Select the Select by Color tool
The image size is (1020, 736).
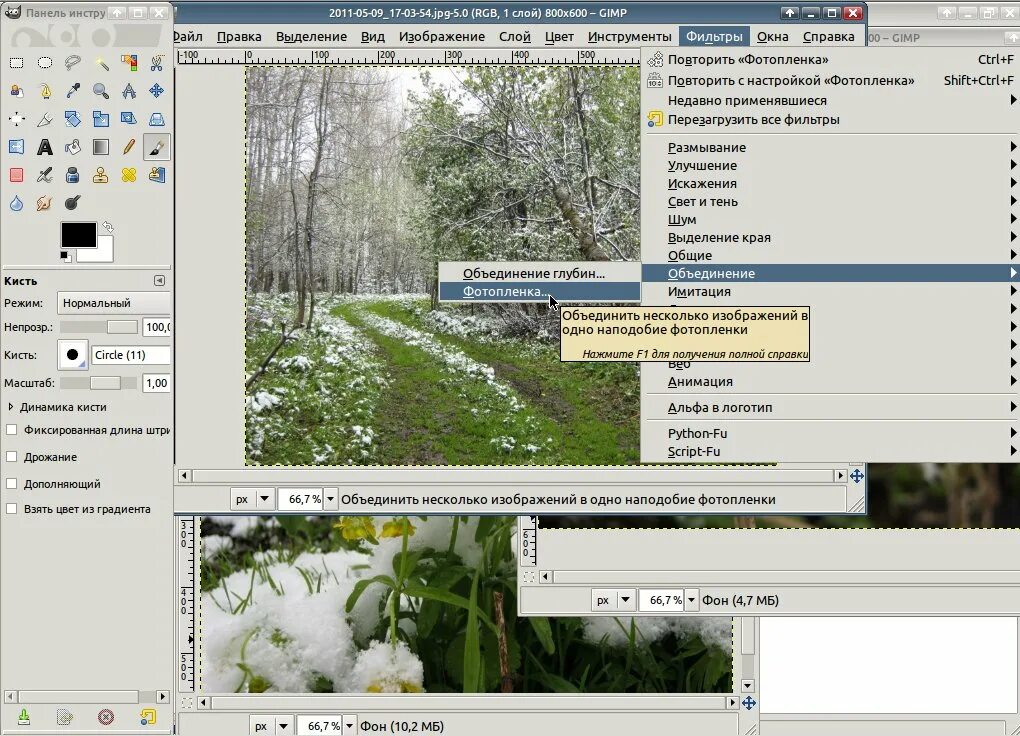pyautogui.click(x=129, y=63)
